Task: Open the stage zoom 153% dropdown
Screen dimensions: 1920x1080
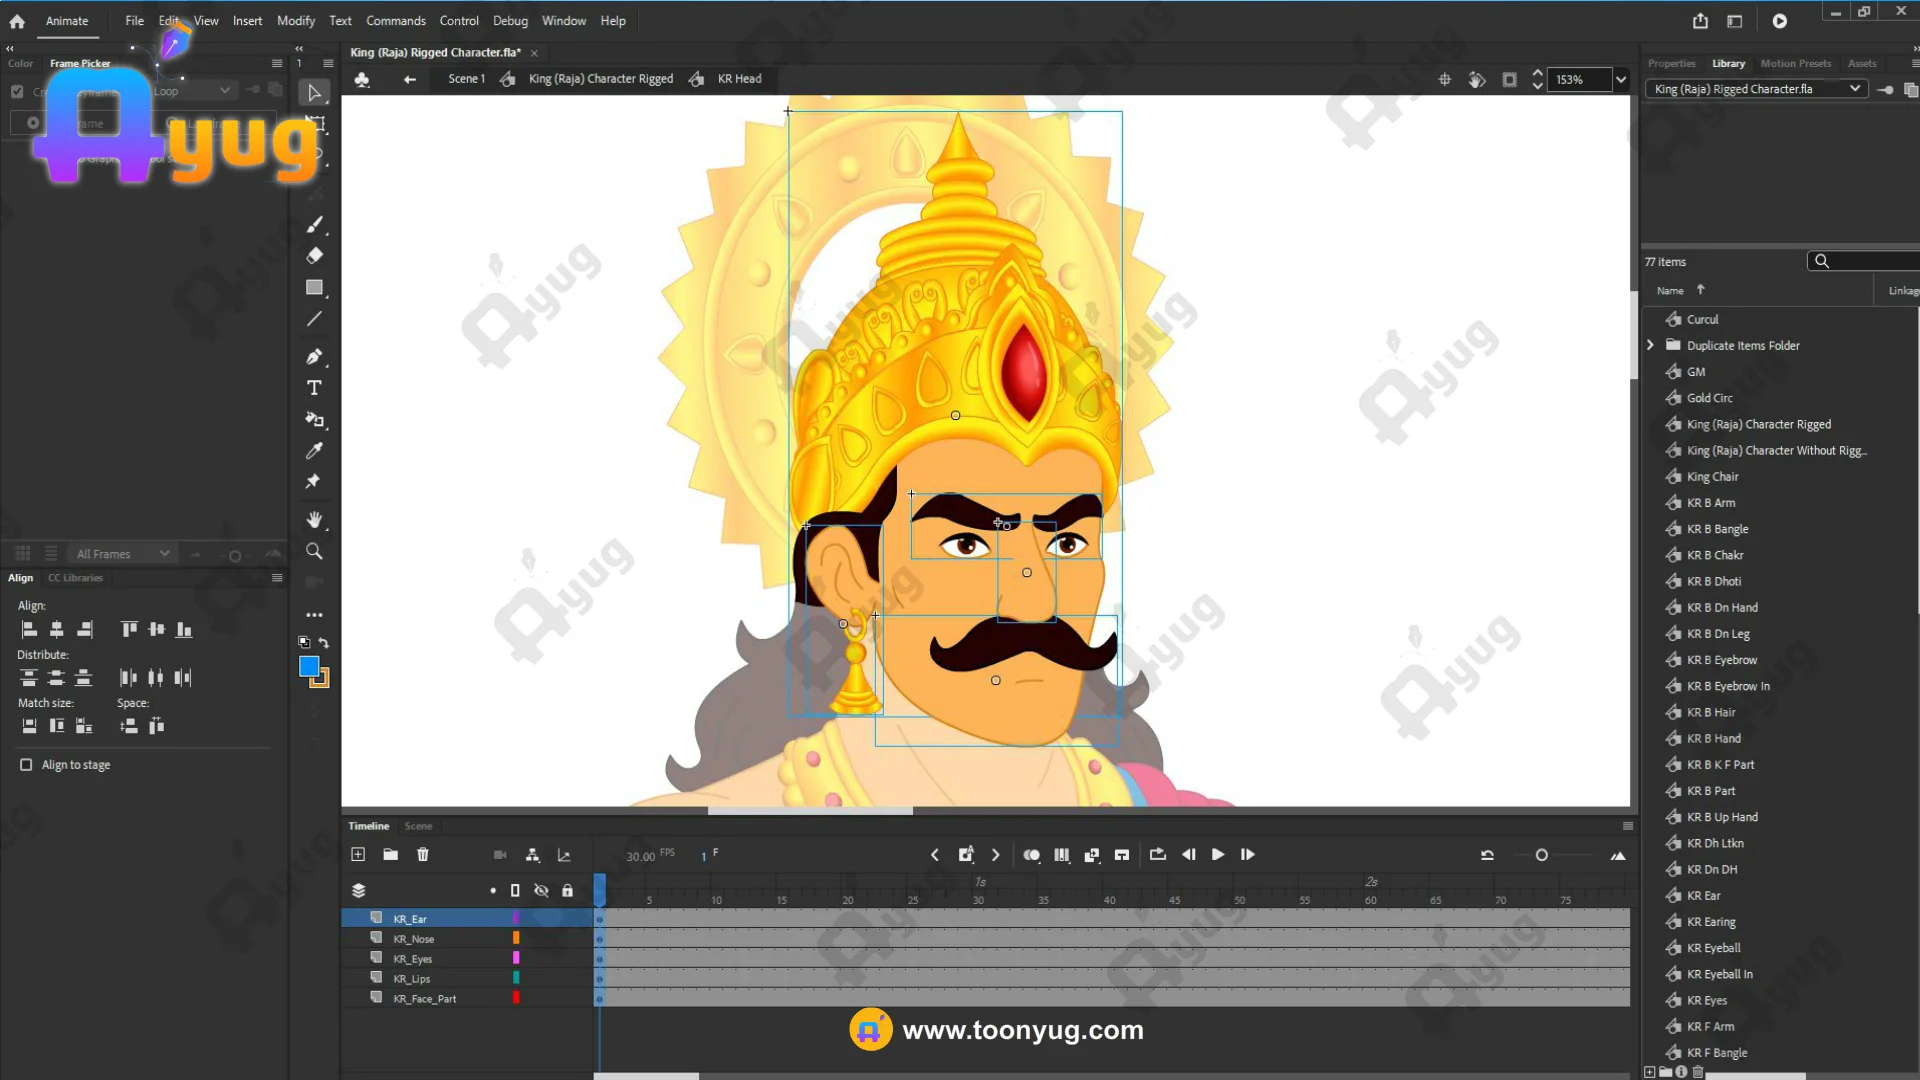Action: 1620,80
